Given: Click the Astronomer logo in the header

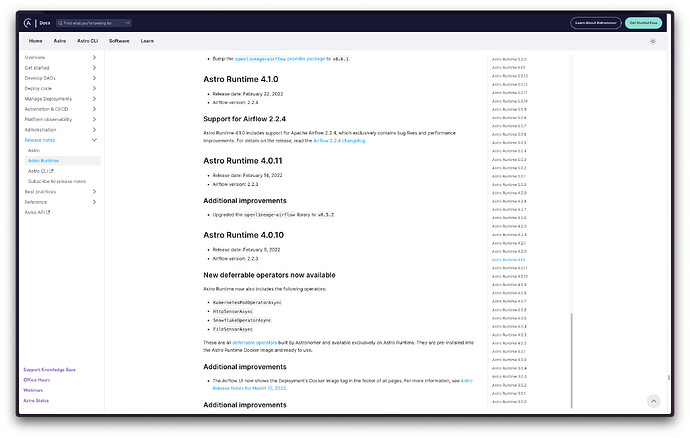Looking at the screenshot, I should (x=28, y=23).
